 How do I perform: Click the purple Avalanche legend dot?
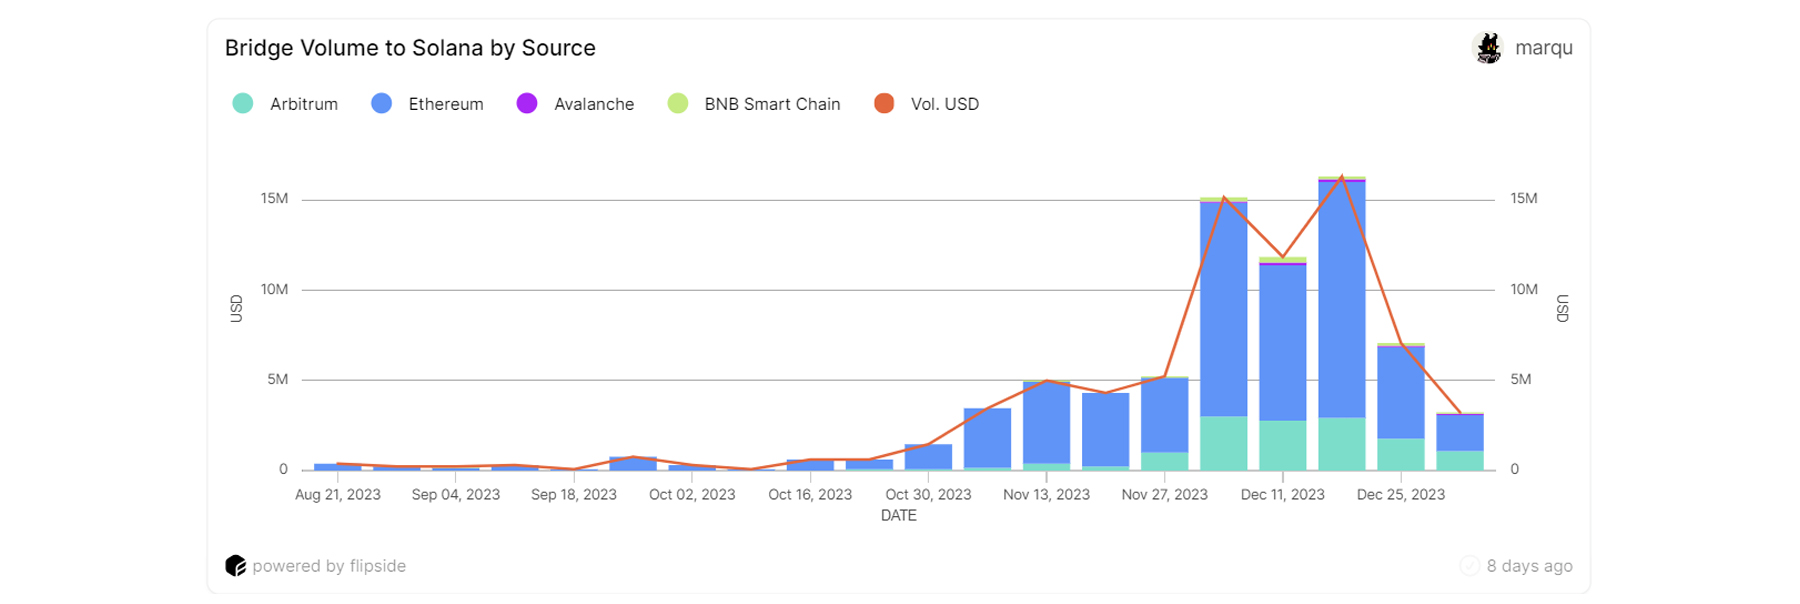click(527, 104)
